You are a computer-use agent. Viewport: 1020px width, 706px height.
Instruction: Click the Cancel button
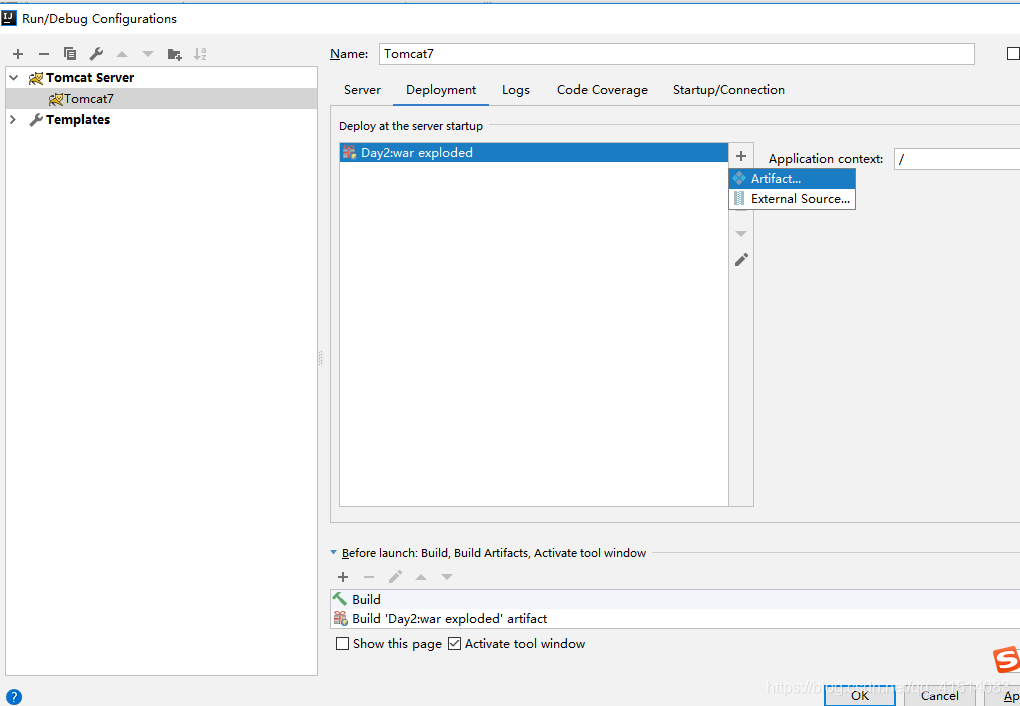[x=939, y=696]
